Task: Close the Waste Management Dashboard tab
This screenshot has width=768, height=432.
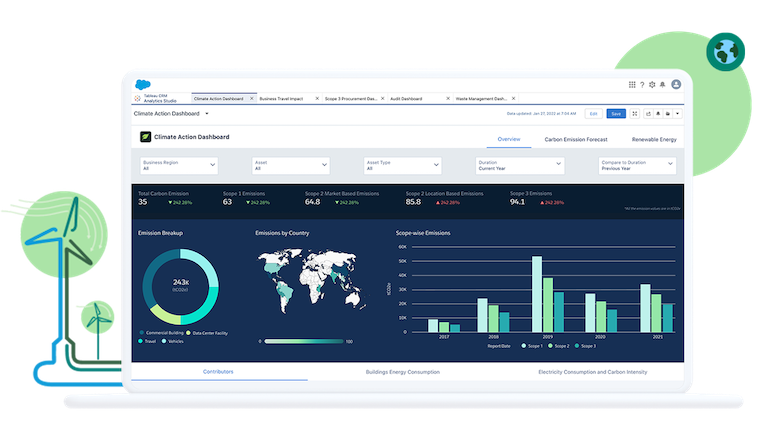Action: point(513,98)
